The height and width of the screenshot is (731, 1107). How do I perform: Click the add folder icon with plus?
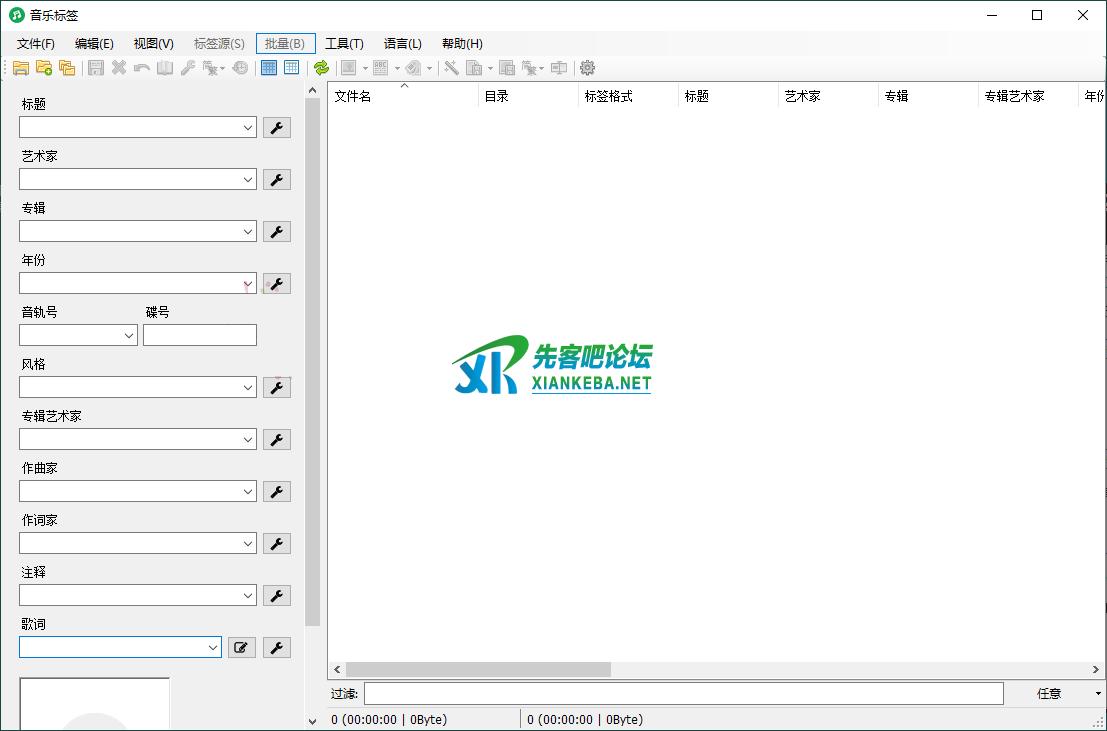tap(44, 68)
